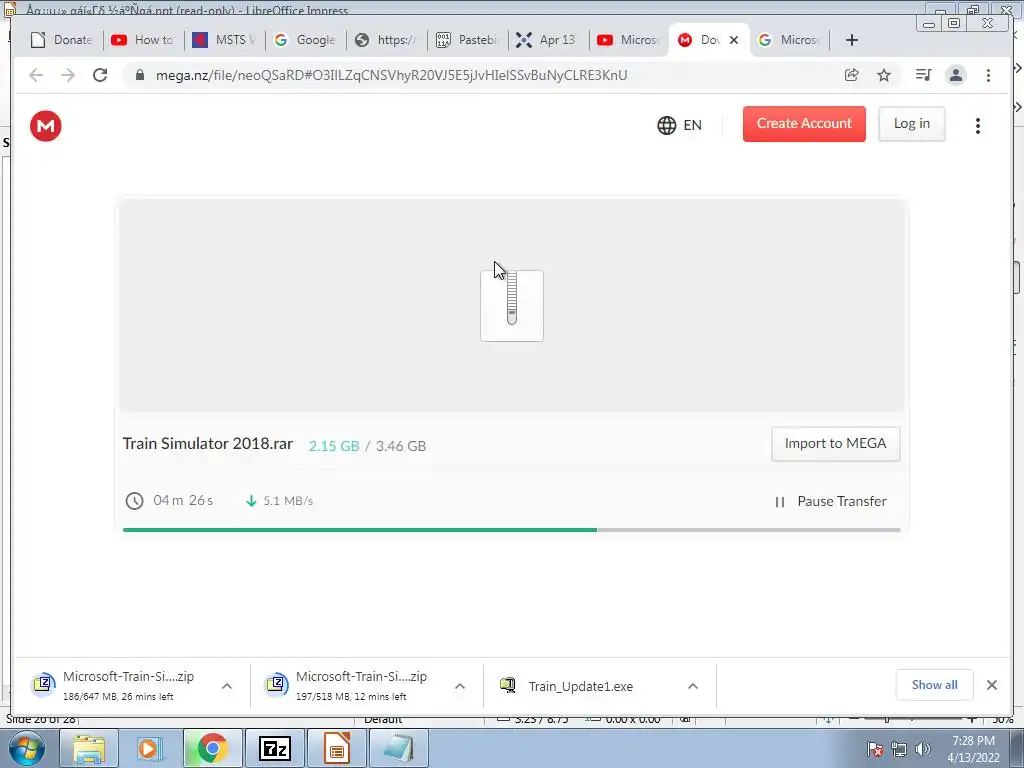This screenshot has width=1024, height=768.
Task: Open the Chrome three-dot menu
Action: click(988, 75)
